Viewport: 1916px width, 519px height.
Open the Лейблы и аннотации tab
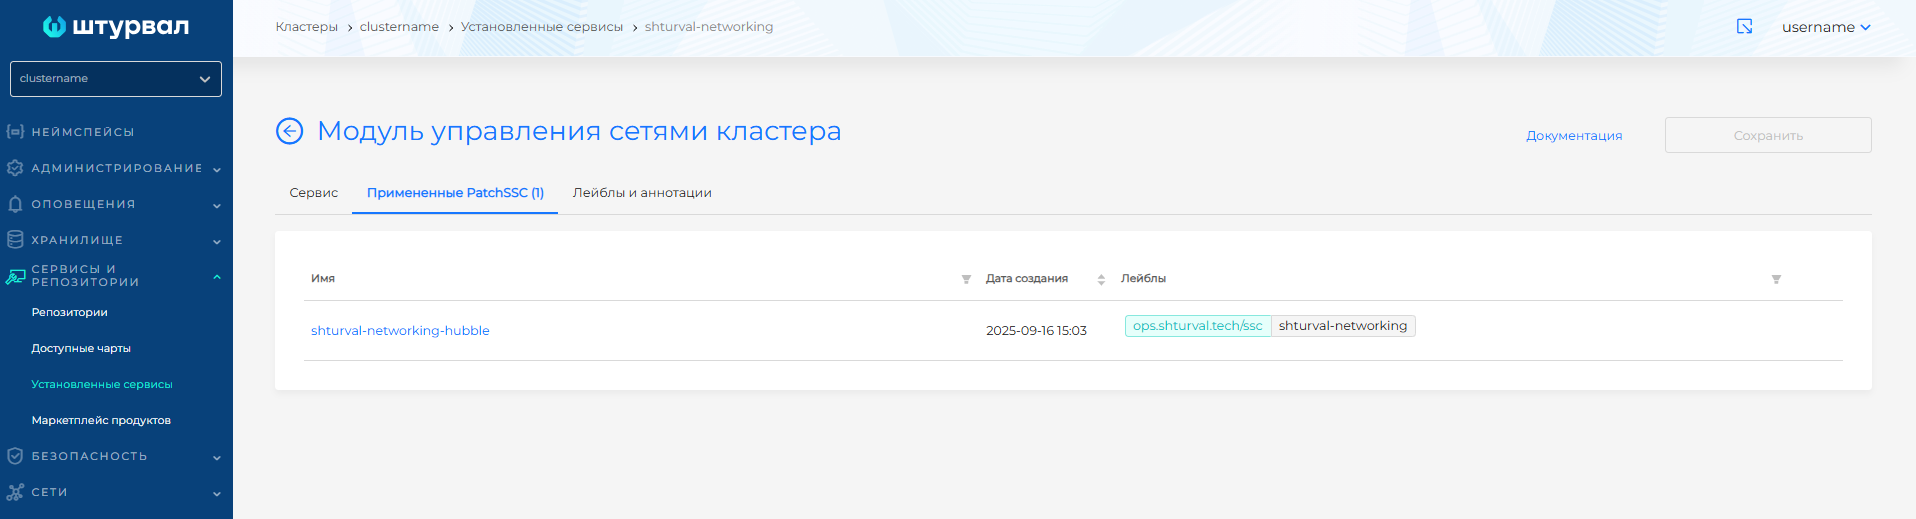tap(642, 193)
